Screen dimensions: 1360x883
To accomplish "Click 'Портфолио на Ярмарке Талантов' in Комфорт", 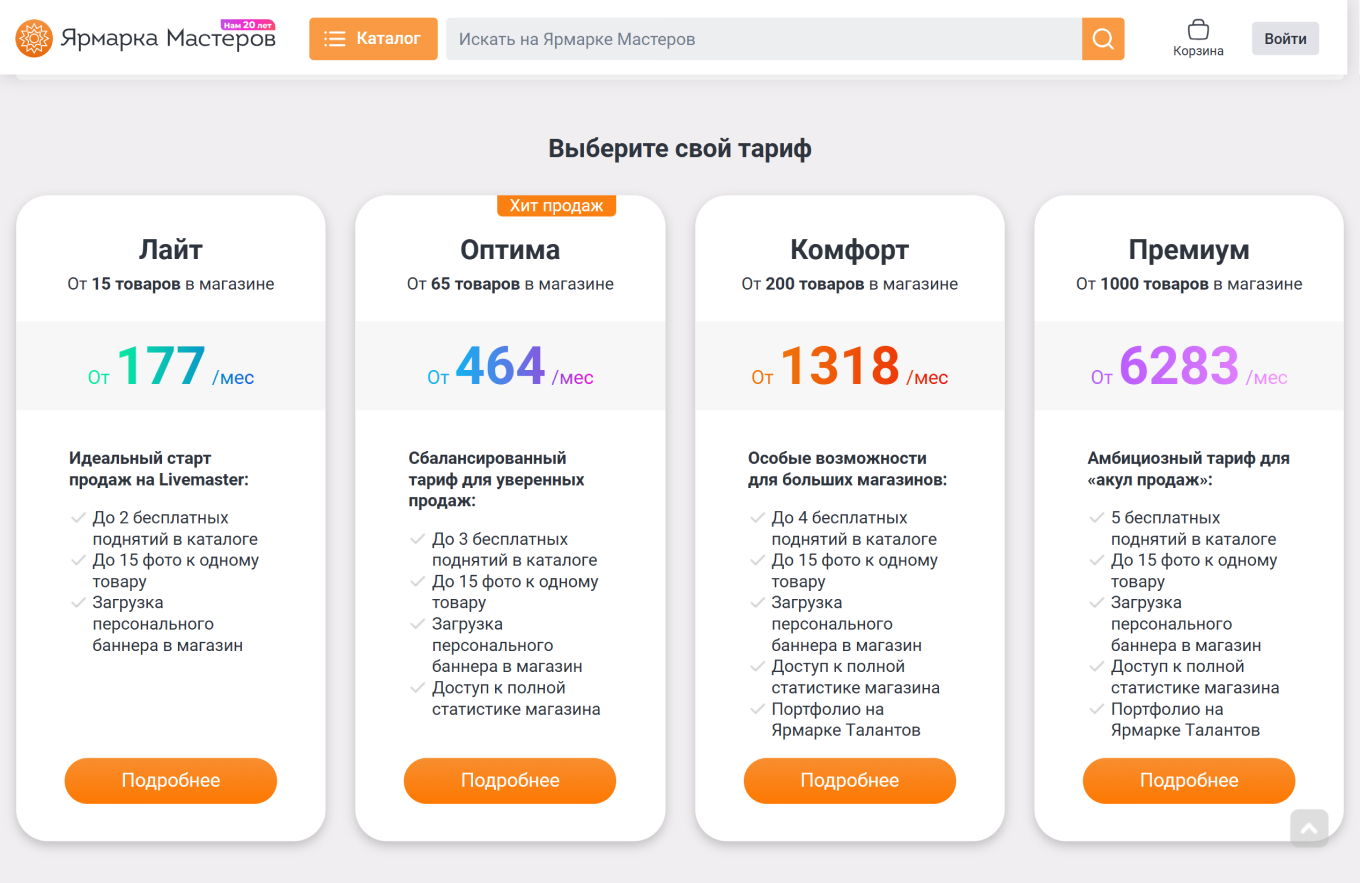I will click(846, 720).
